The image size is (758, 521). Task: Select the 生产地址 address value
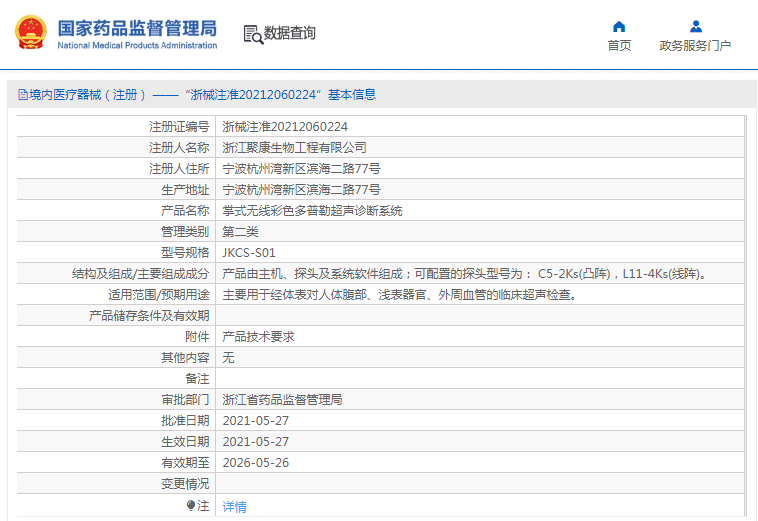pos(301,189)
